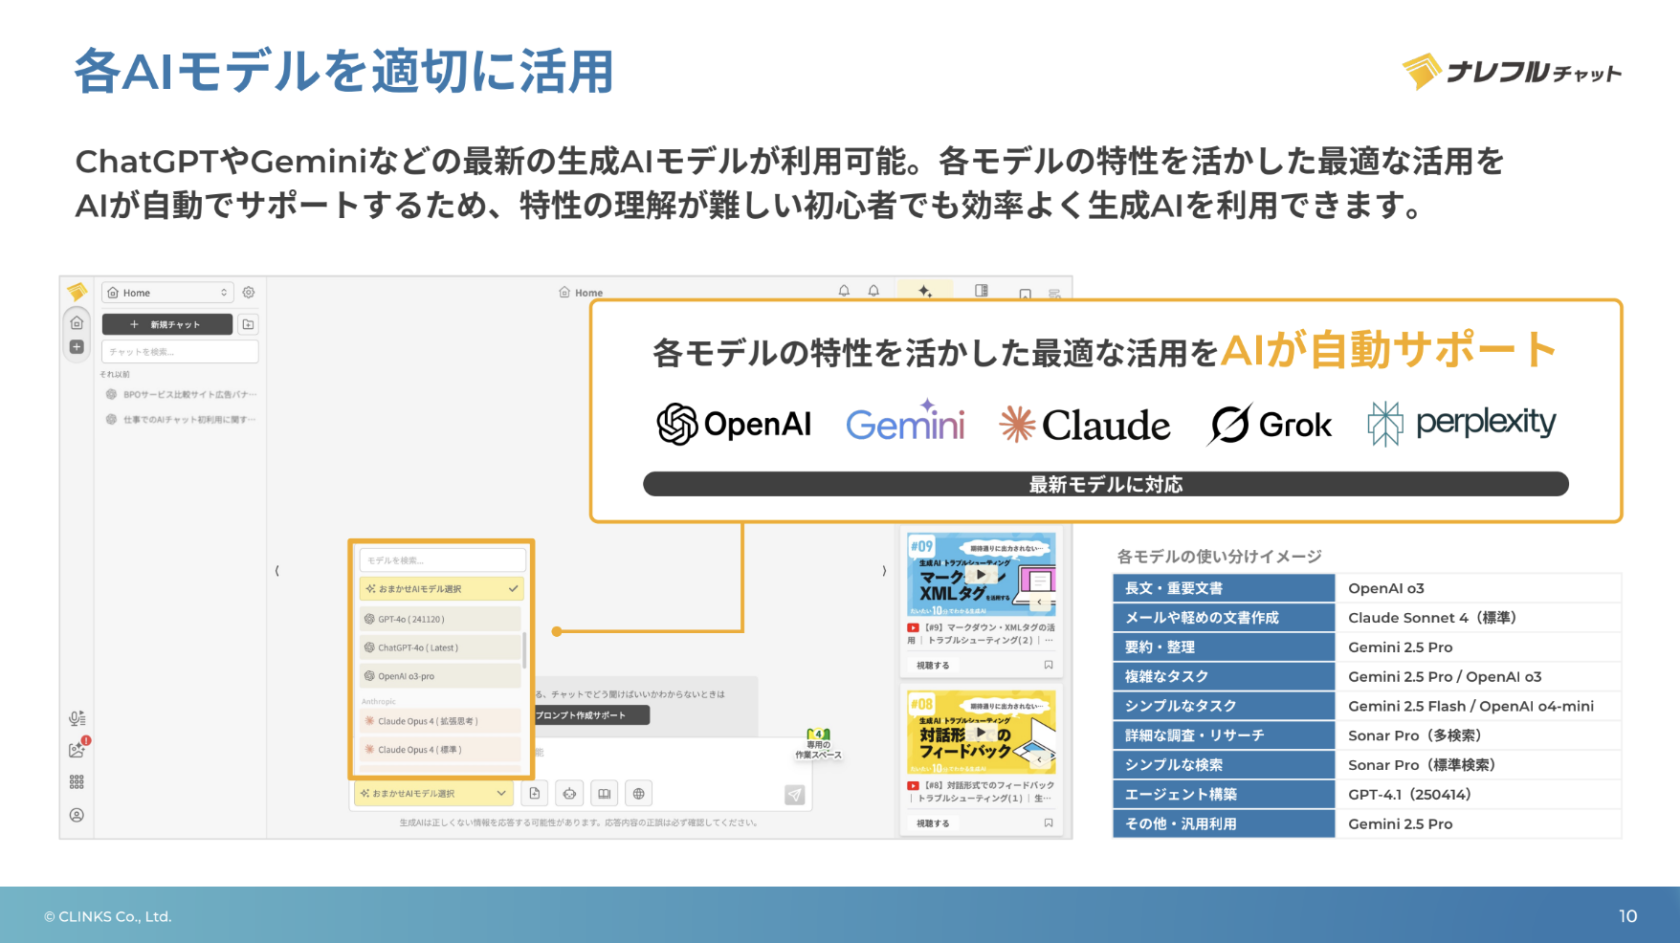Click the プロンプト作成サポート button
The height and width of the screenshot is (943, 1680).
pos(590,715)
